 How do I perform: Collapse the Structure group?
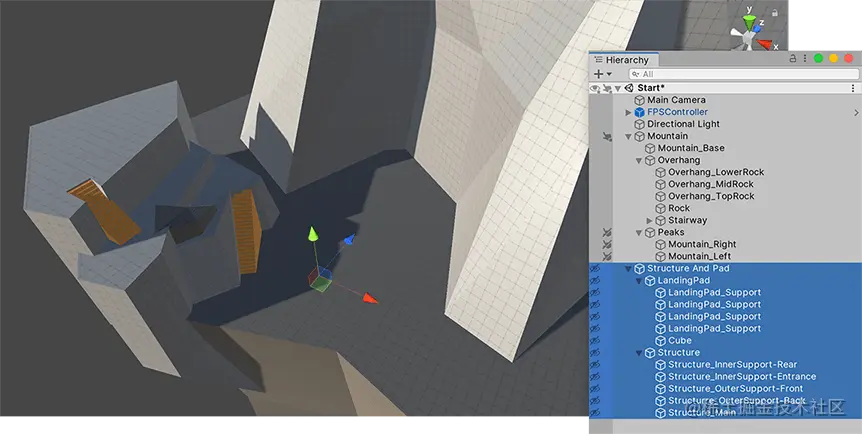click(639, 353)
